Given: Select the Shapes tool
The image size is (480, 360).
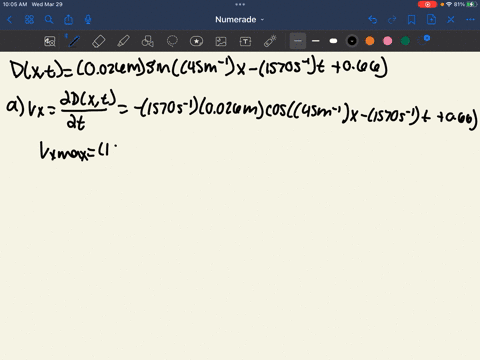Looking at the screenshot, I should click(148, 41).
